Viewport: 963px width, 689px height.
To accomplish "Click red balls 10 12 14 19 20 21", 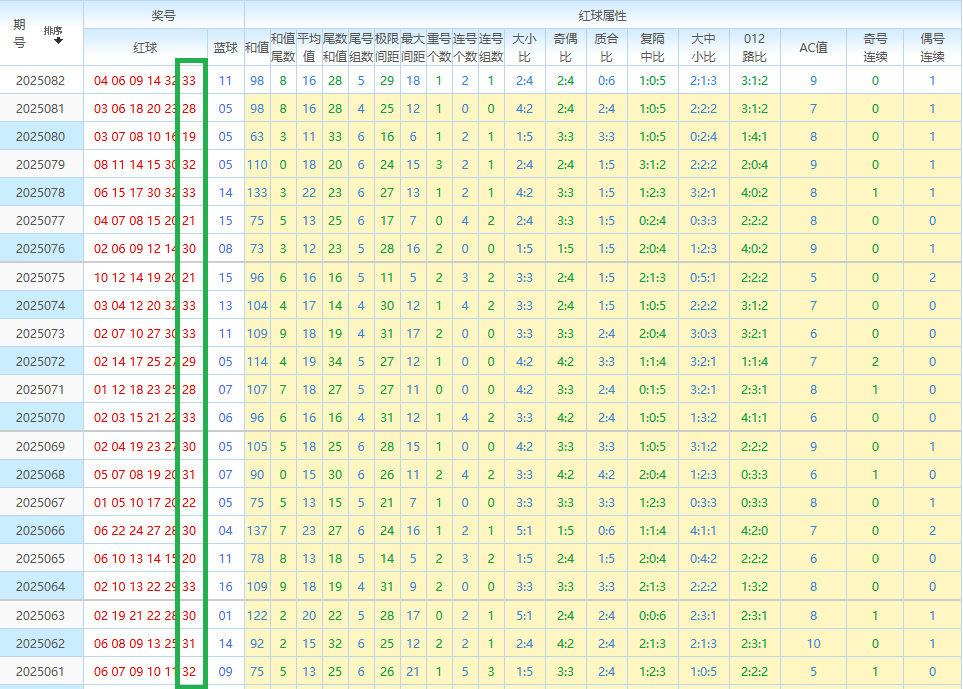I will click(145, 278).
